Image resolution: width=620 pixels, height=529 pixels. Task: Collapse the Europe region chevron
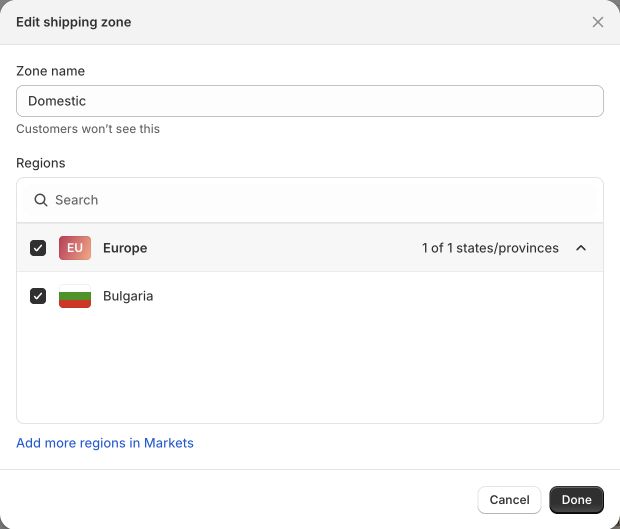click(580, 248)
